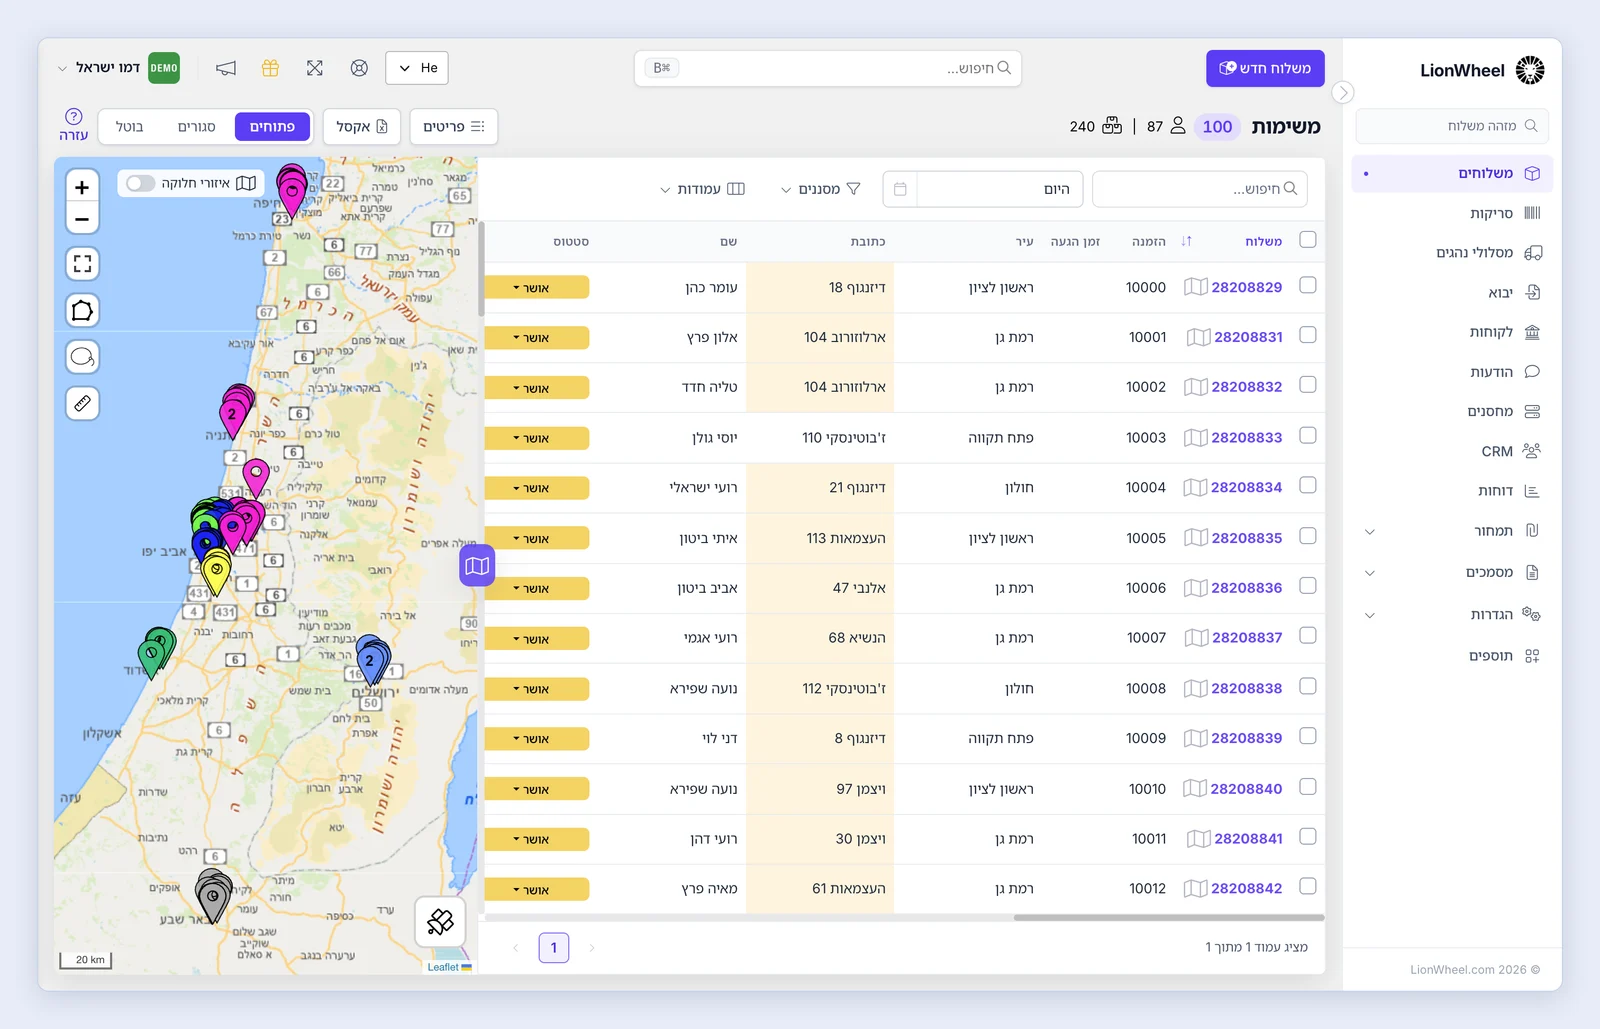Select the lasso selection tool on map
Viewport: 1600px width, 1029px height.
point(82,357)
